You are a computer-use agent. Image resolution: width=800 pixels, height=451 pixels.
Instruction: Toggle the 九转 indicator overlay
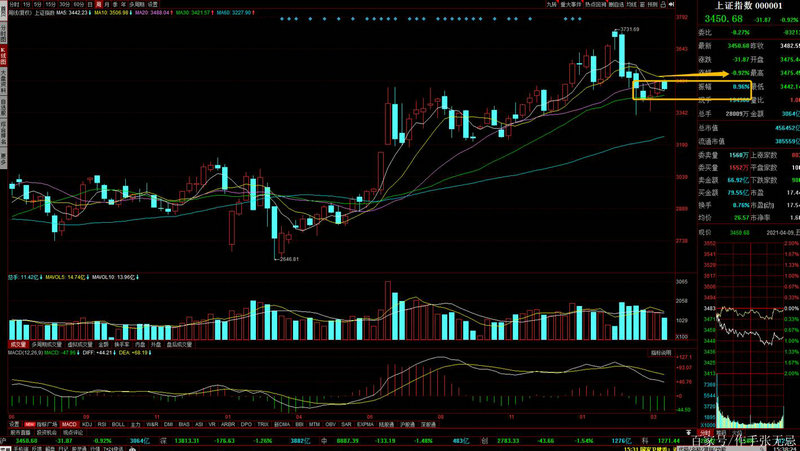549,4
